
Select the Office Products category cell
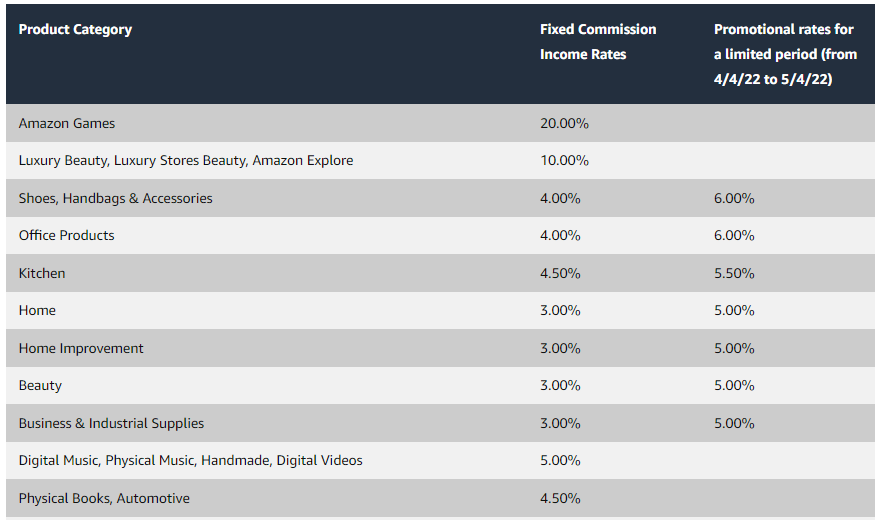[66, 235]
